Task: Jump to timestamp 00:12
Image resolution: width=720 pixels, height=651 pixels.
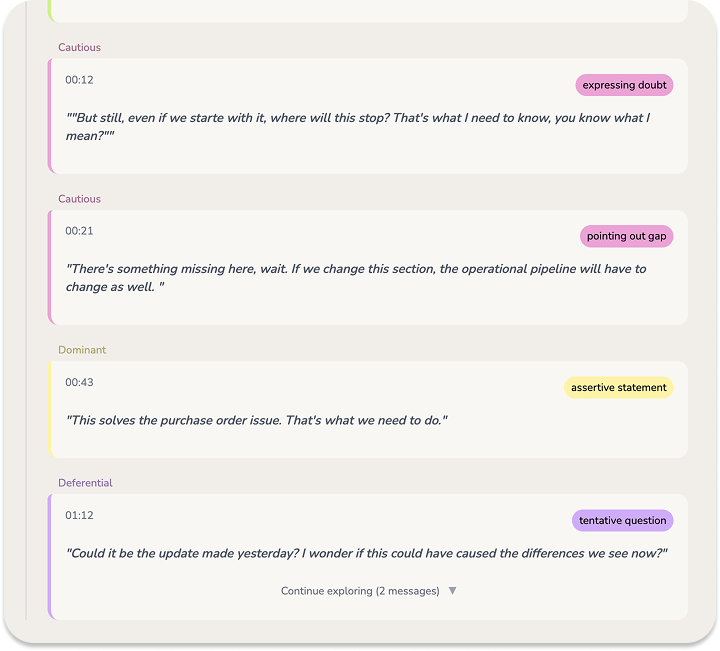Action: 79,80
